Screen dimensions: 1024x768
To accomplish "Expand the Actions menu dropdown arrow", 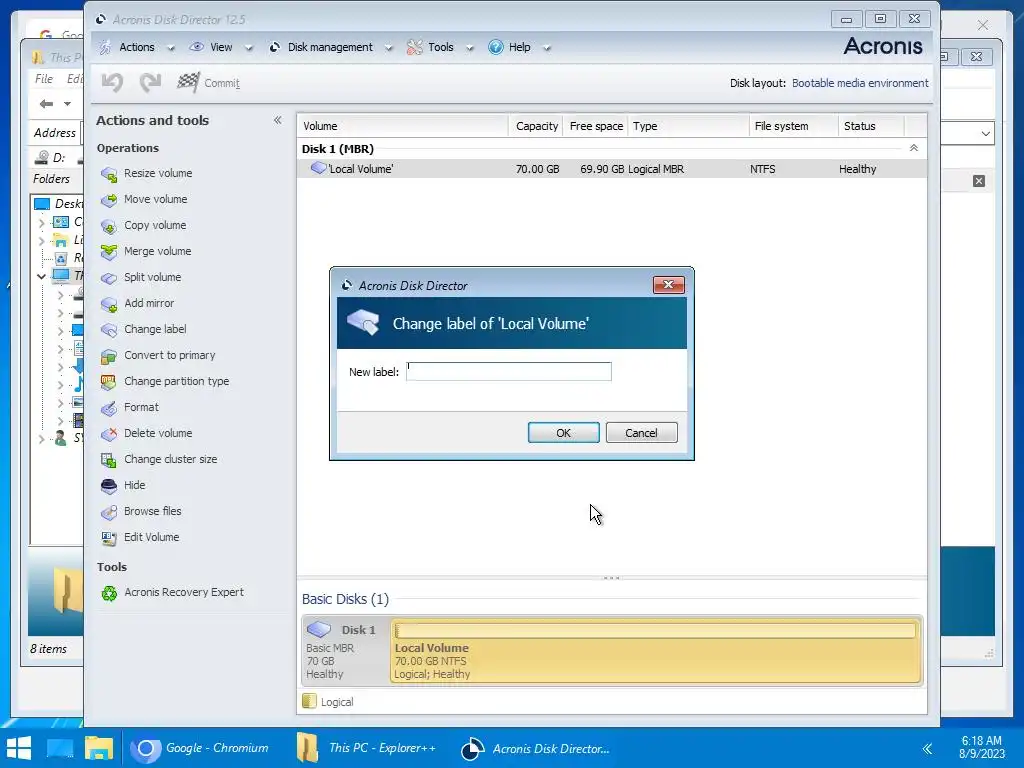I will 171,48.
